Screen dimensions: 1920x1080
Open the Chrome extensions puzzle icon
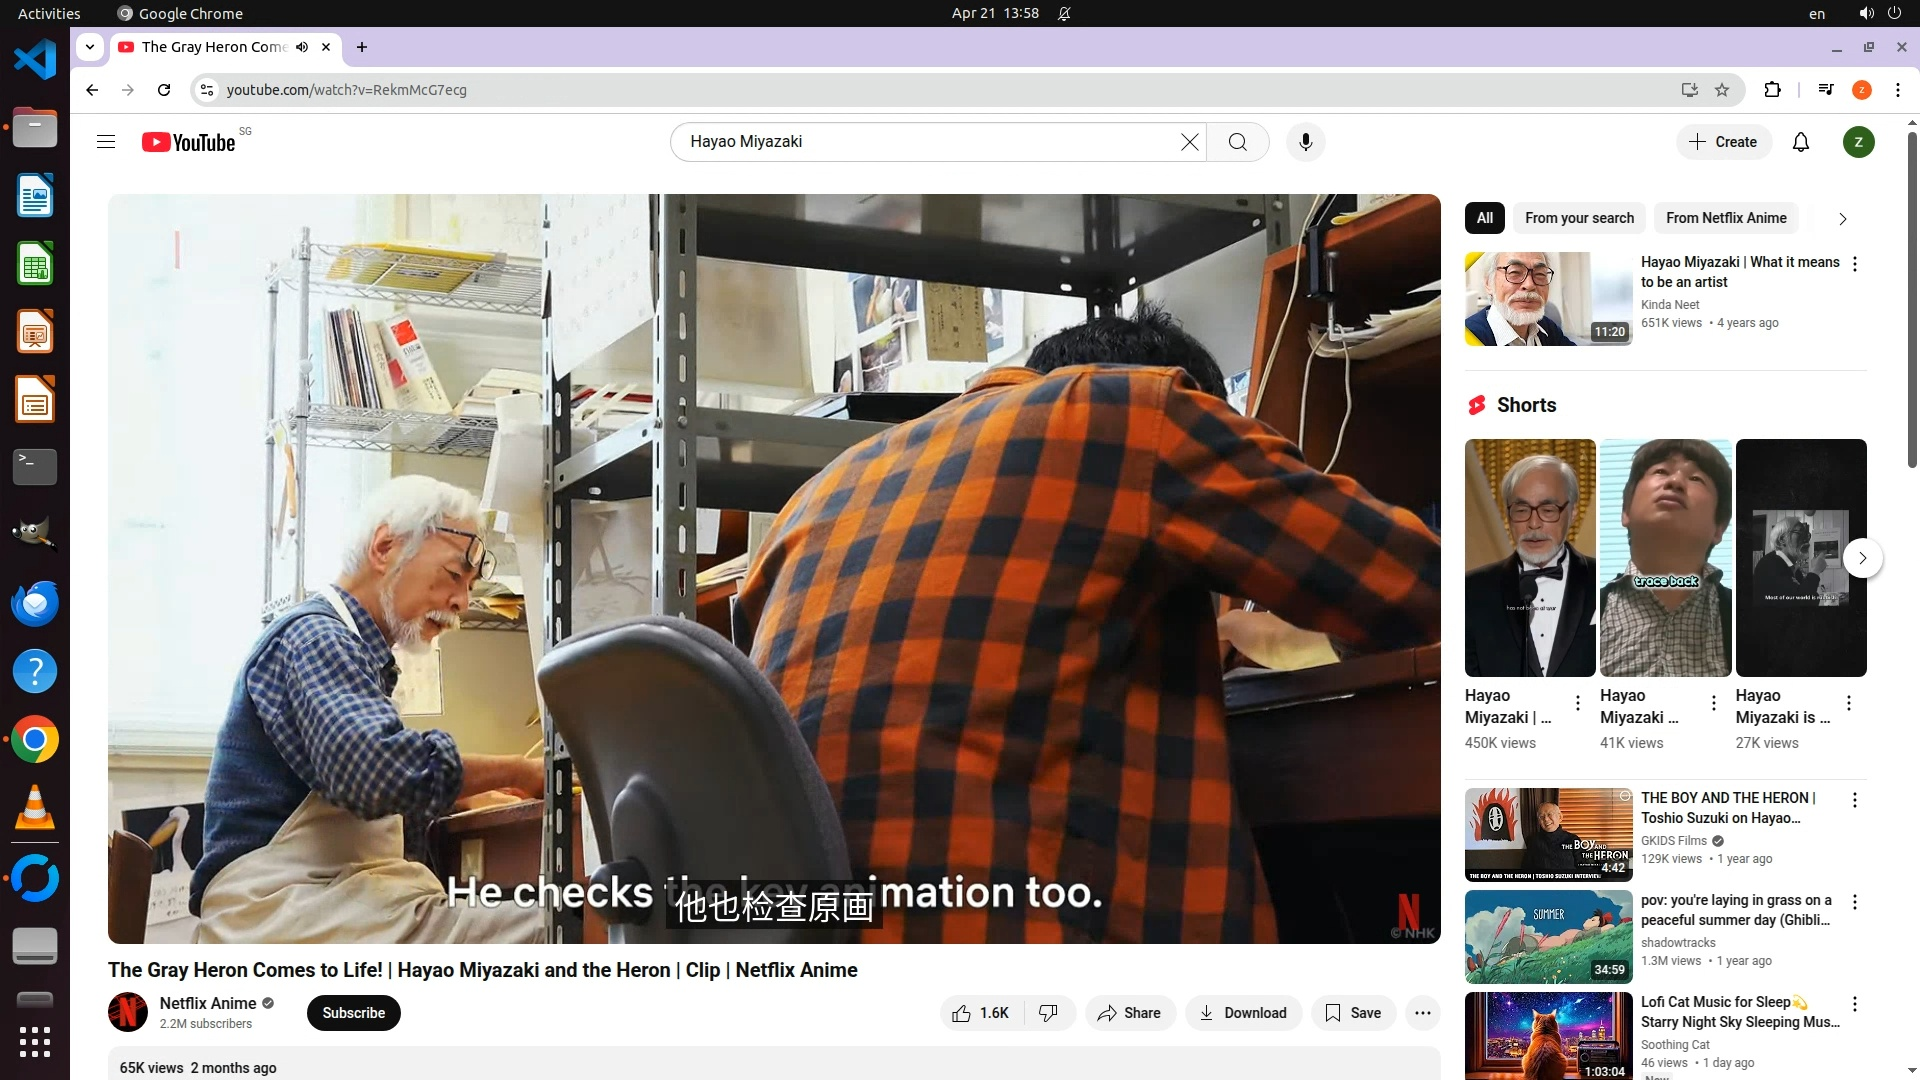coord(1772,90)
